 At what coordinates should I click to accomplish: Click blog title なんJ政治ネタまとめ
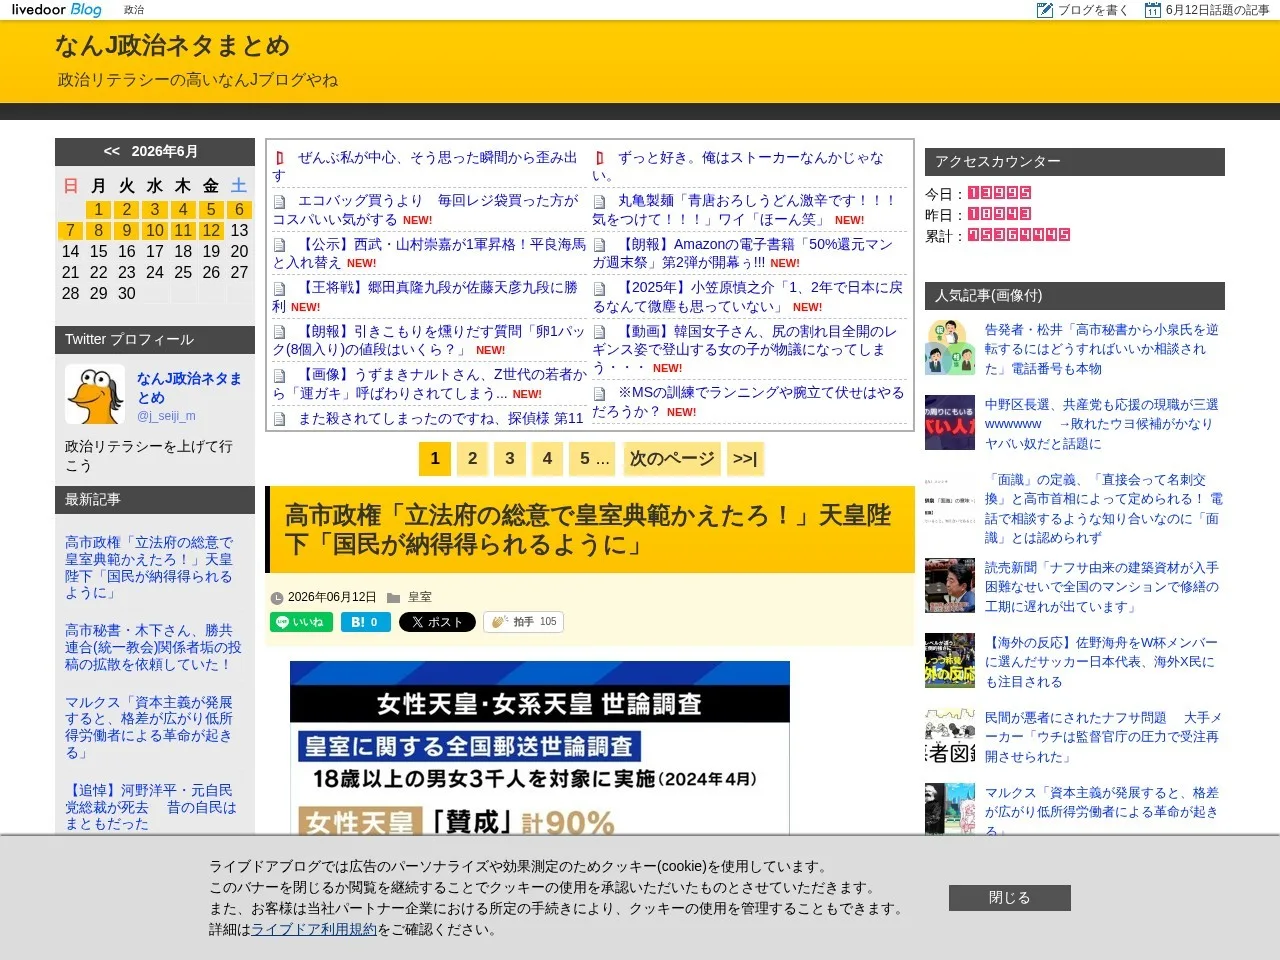point(173,46)
